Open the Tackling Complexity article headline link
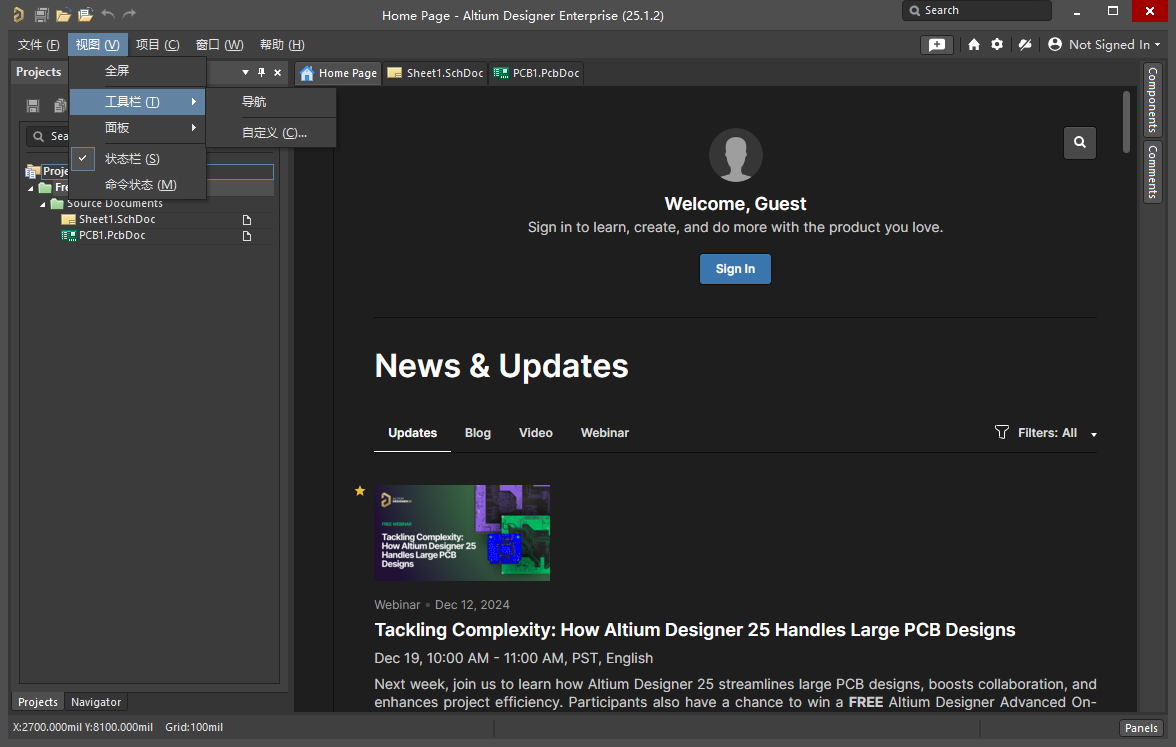The width and height of the screenshot is (1176, 747). coord(694,630)
